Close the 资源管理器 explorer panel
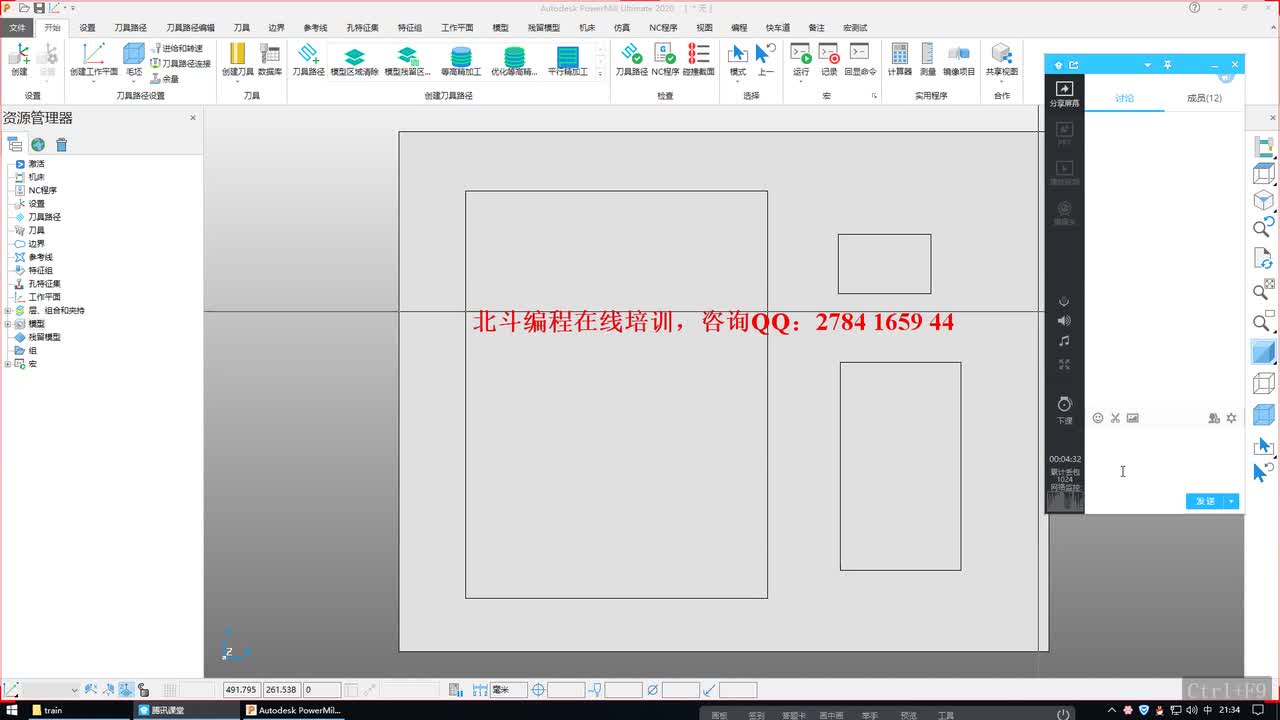Screen dimensions: 1280x720 pos(193,118)
